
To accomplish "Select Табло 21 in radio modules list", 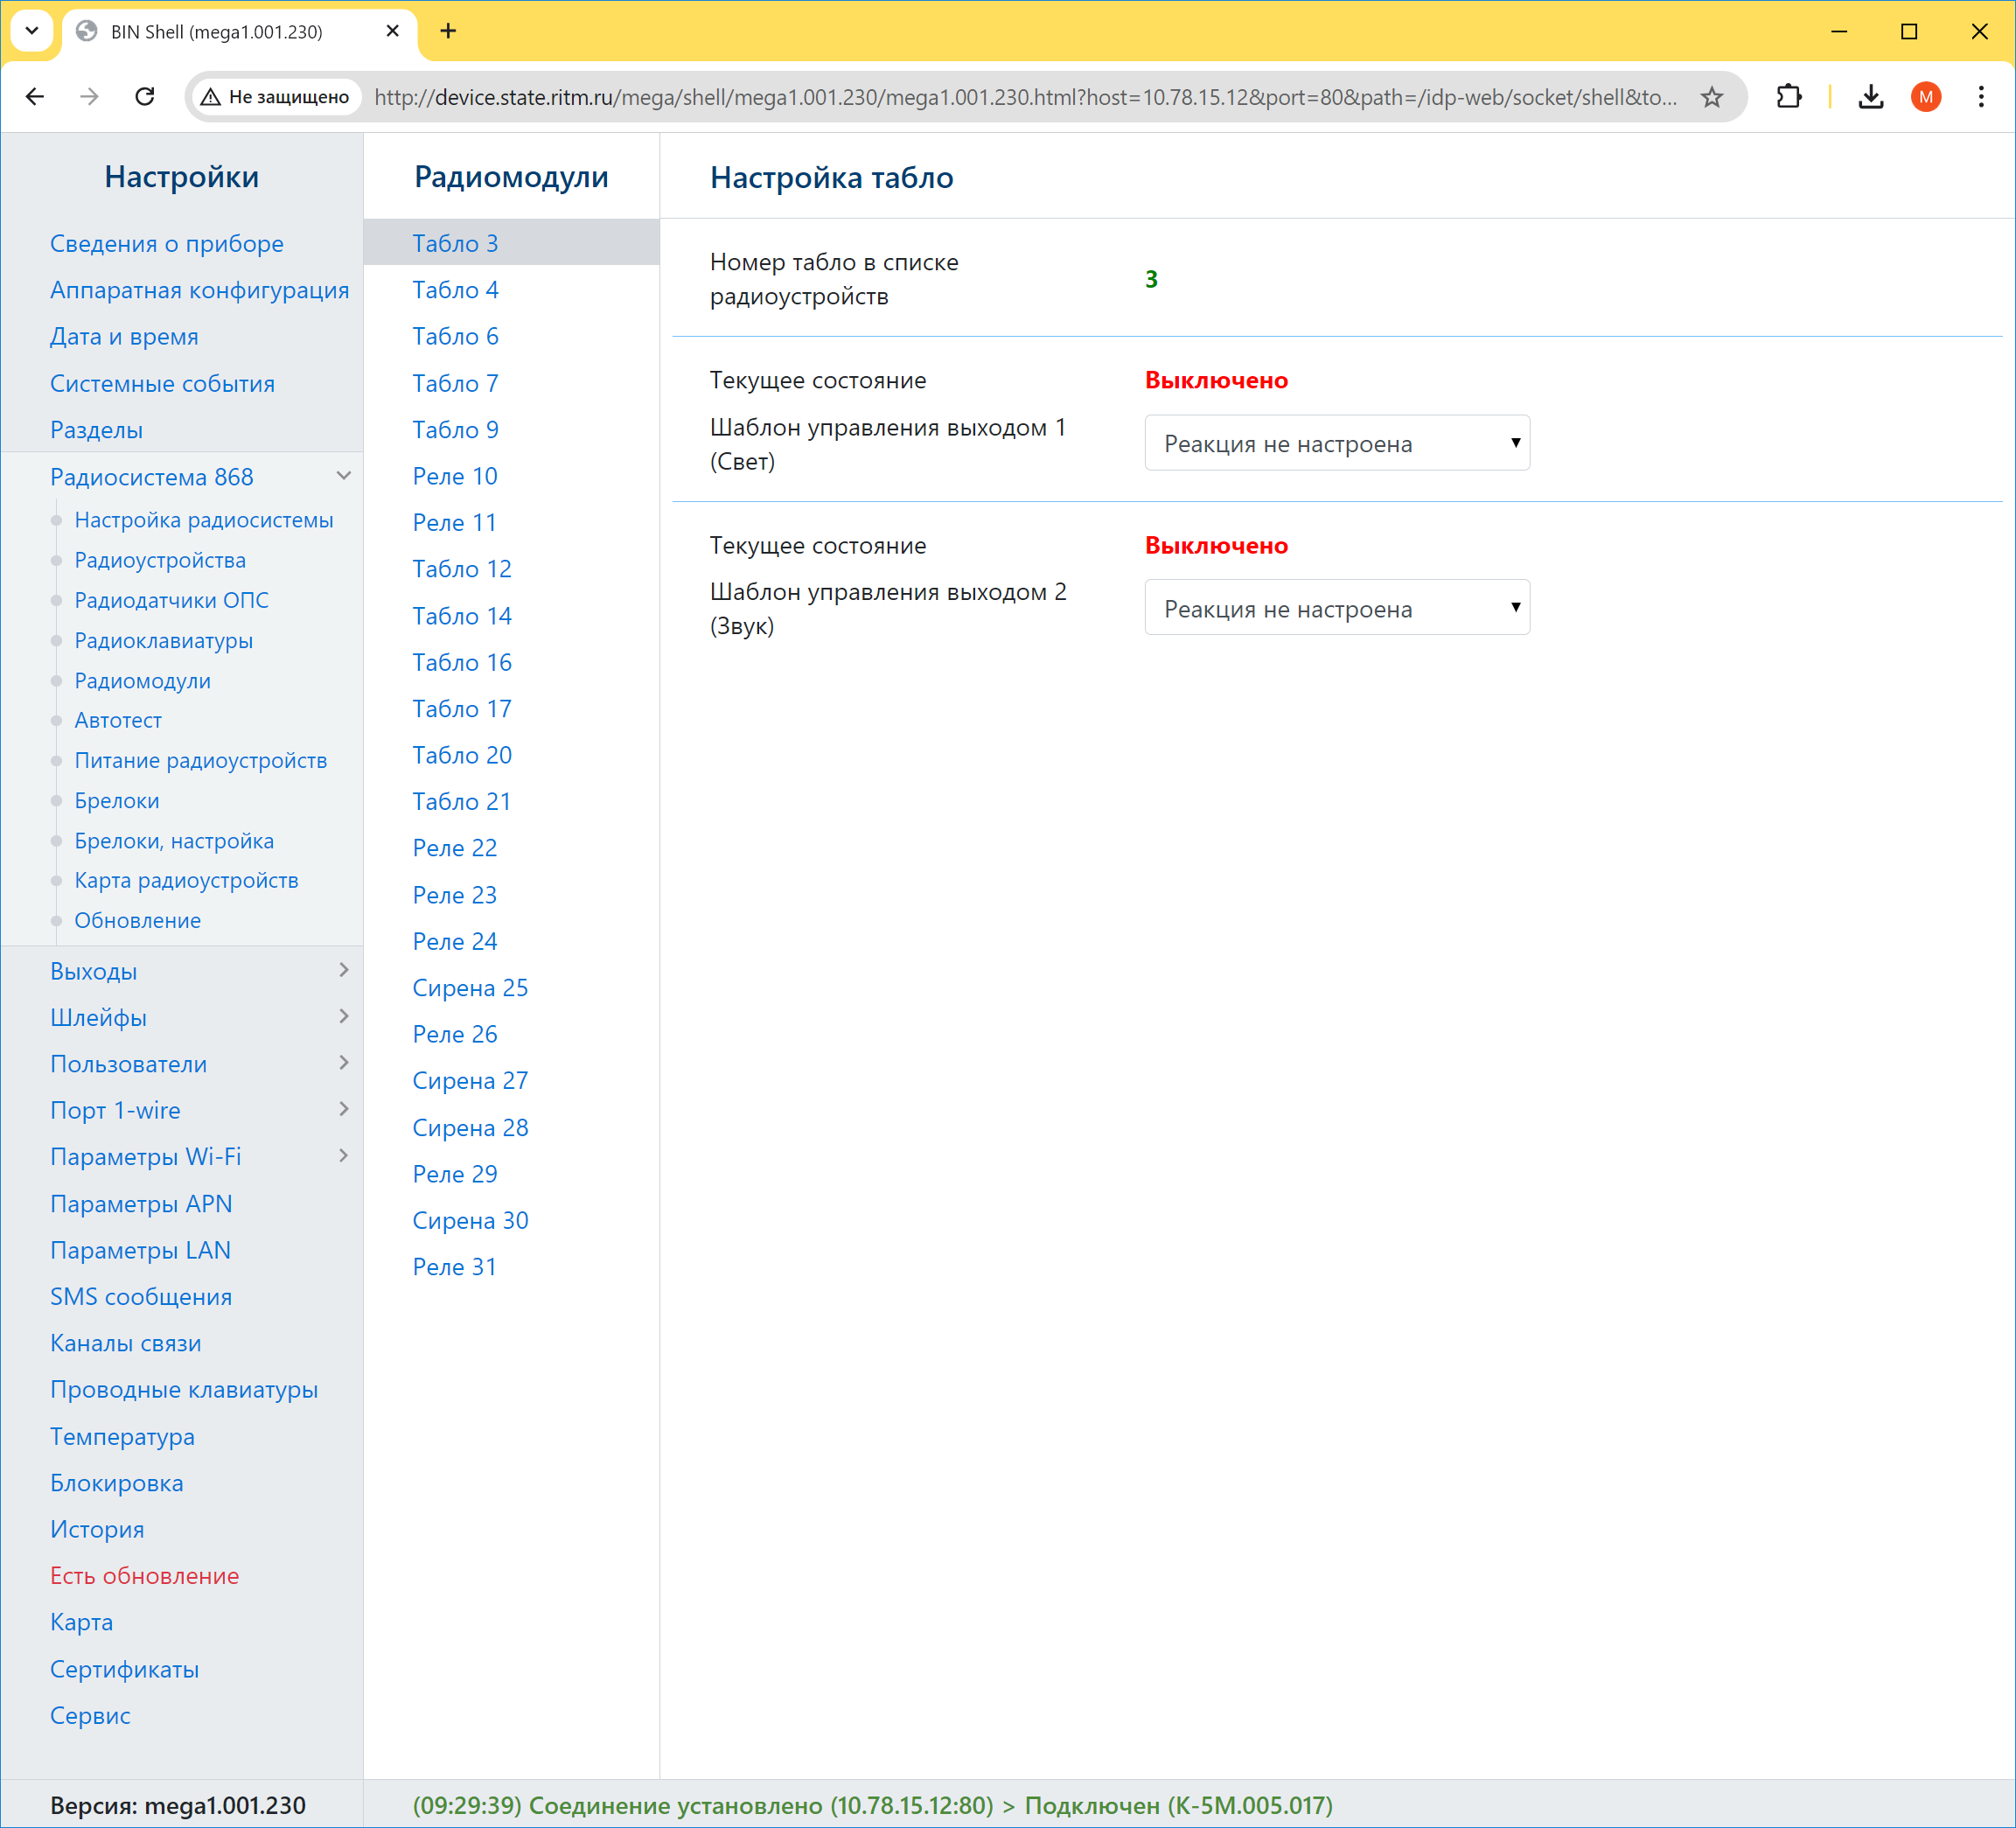I will pyautogui.click(x=461, y=802).
